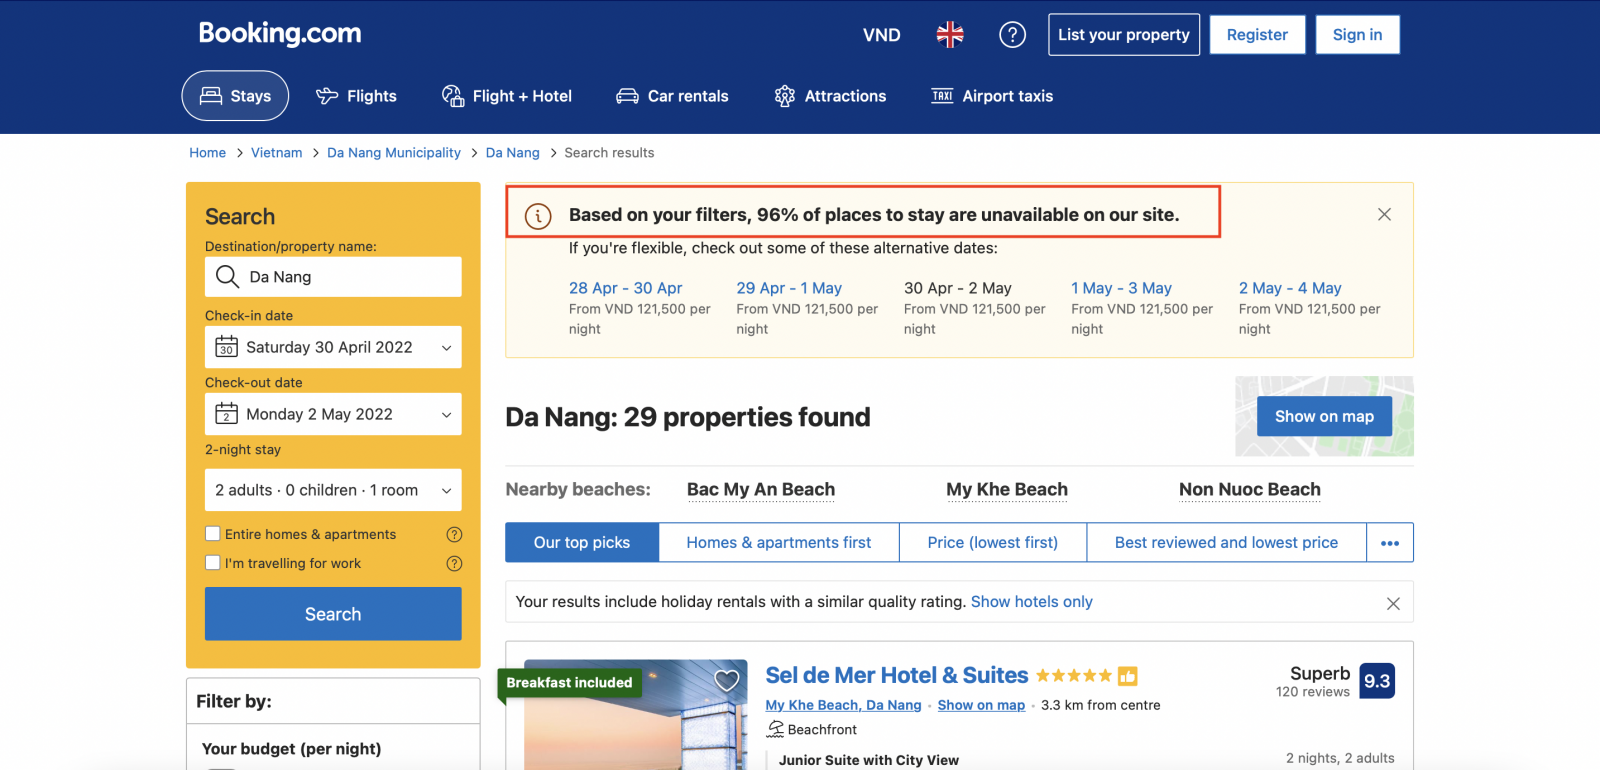Open more sorting options ellipsis
The image size is (1600, 770).
1390,543
